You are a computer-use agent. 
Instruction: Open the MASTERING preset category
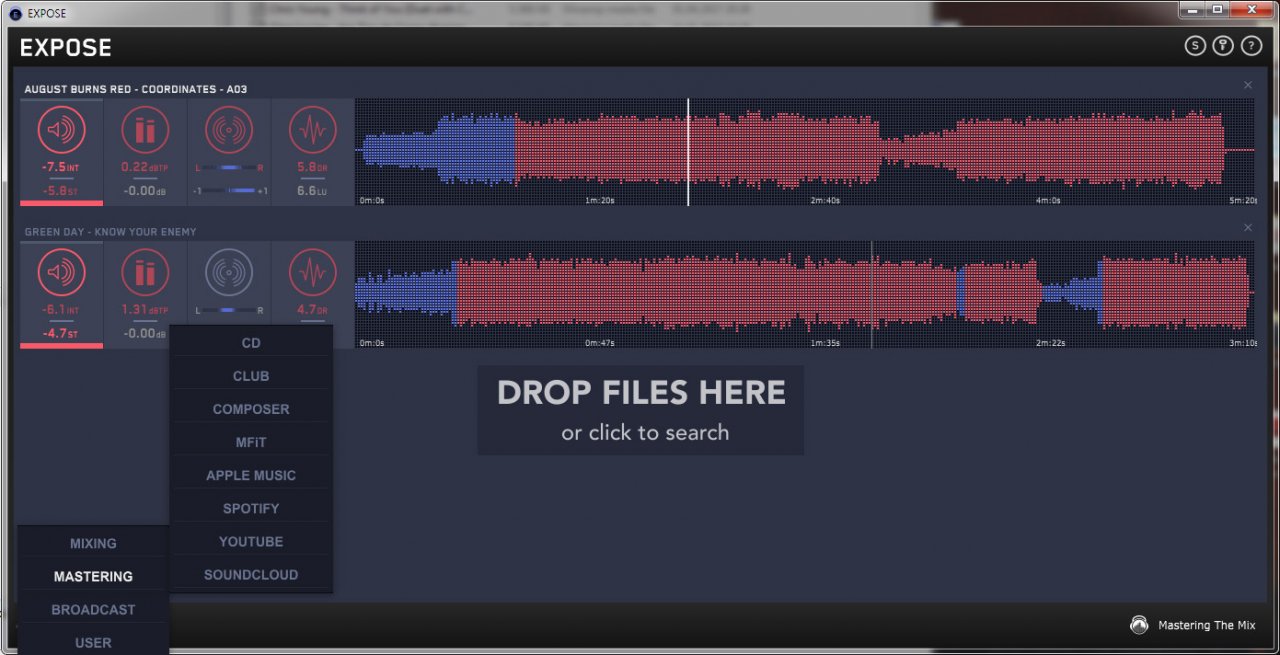(93, 577)
